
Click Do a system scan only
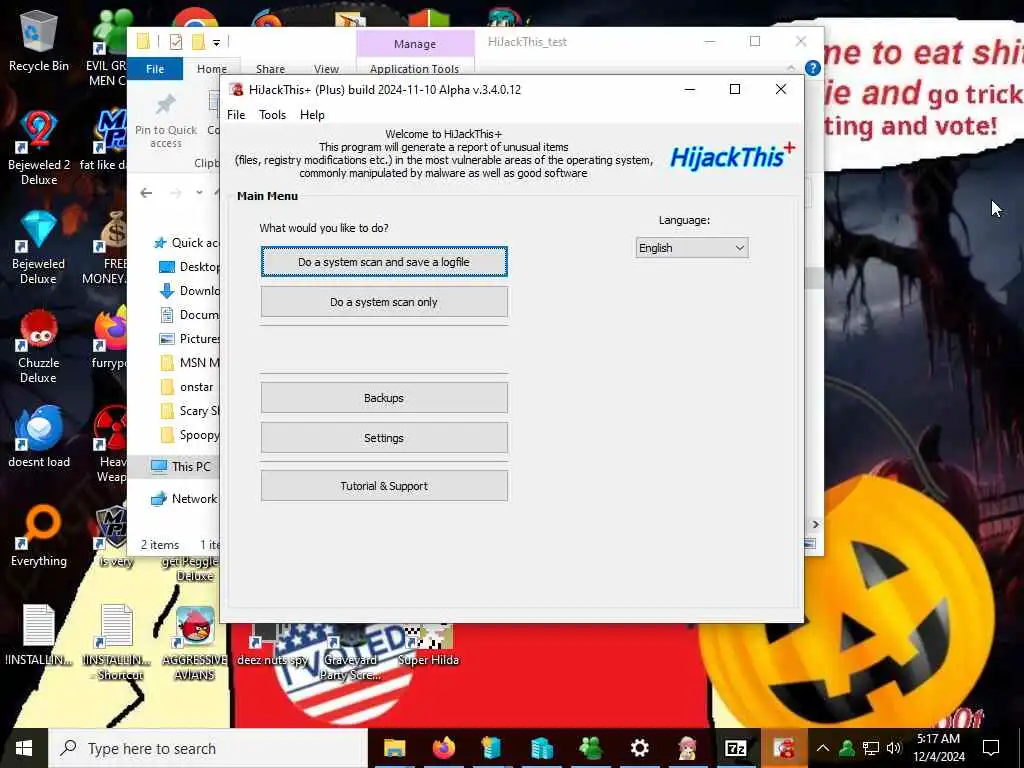pyautogui.click(x=384, y=302)
